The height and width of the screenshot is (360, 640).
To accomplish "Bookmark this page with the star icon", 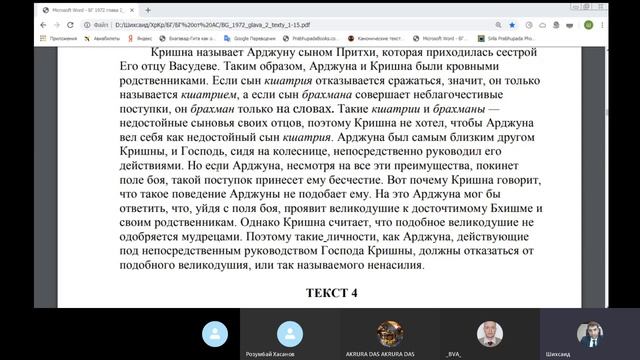I will (512, 25).
